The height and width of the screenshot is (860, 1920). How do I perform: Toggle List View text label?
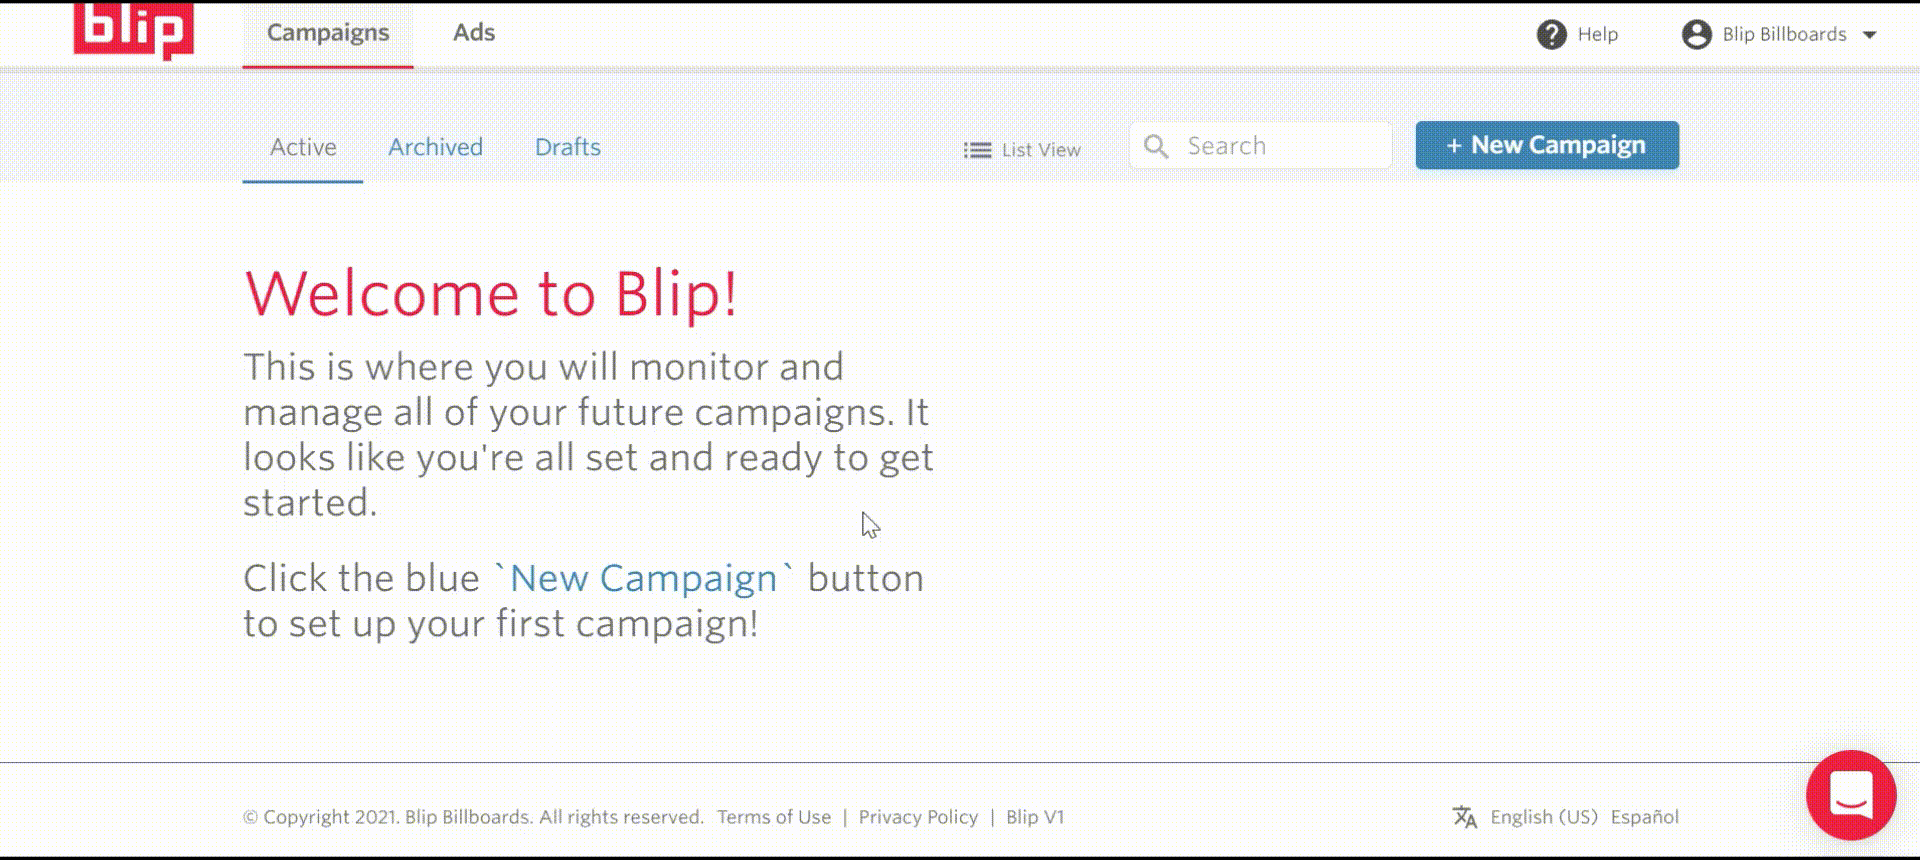1041,150
